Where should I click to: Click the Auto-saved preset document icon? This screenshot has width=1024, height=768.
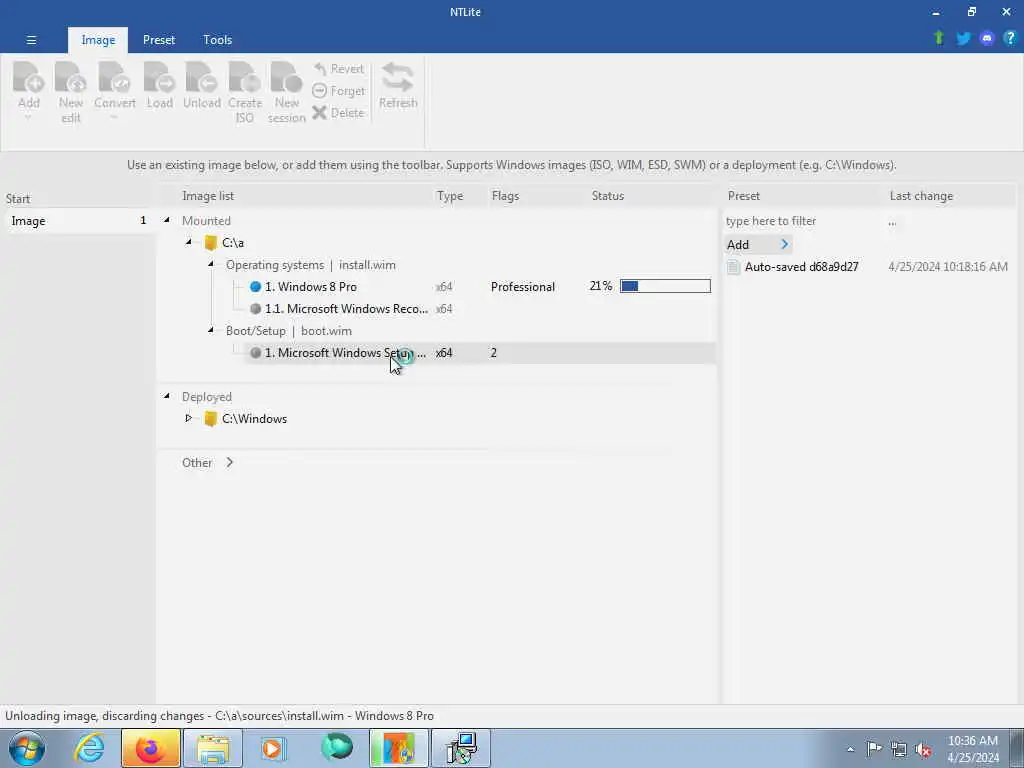733,266
